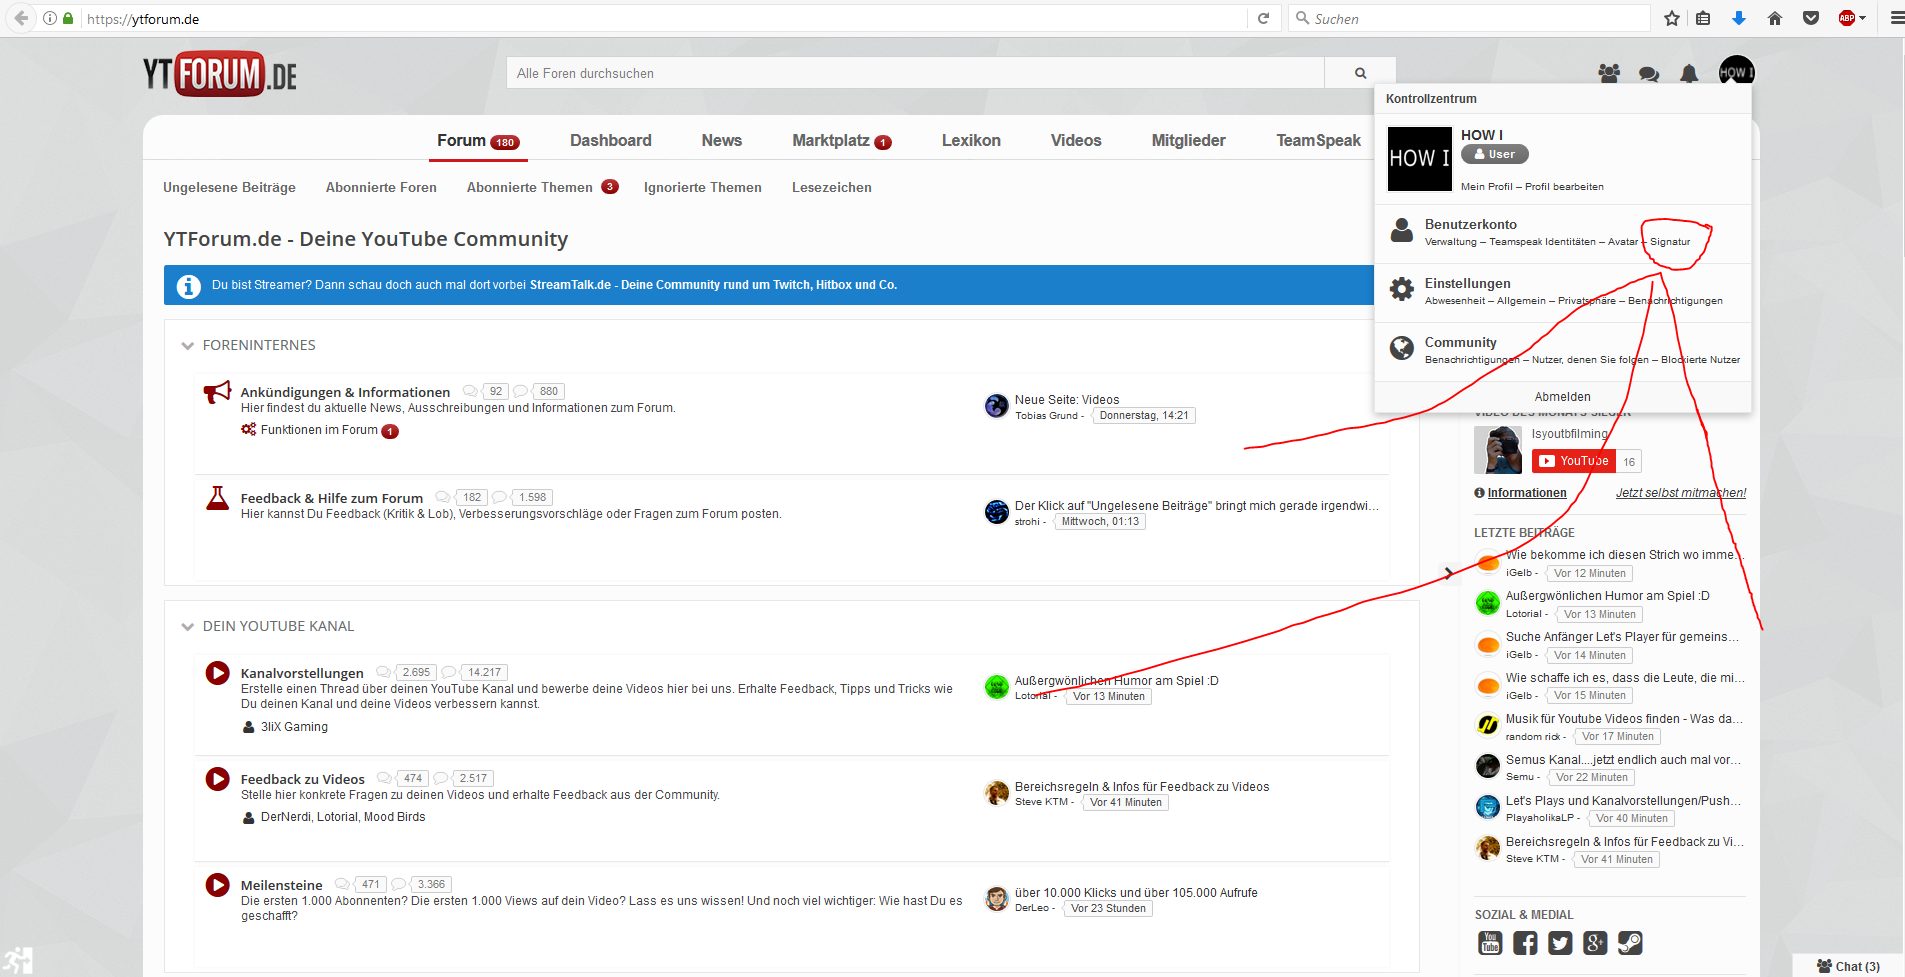Open the Twitter social icon
The image size is (1905, 977).
[1560, 943]
